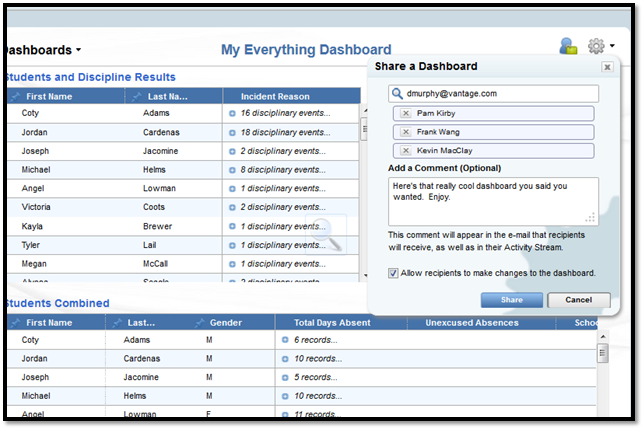The width and height of the screenshot is (644, 430).
Task: Open the share dashboard user icon
Action: click(x=568, y=46)
